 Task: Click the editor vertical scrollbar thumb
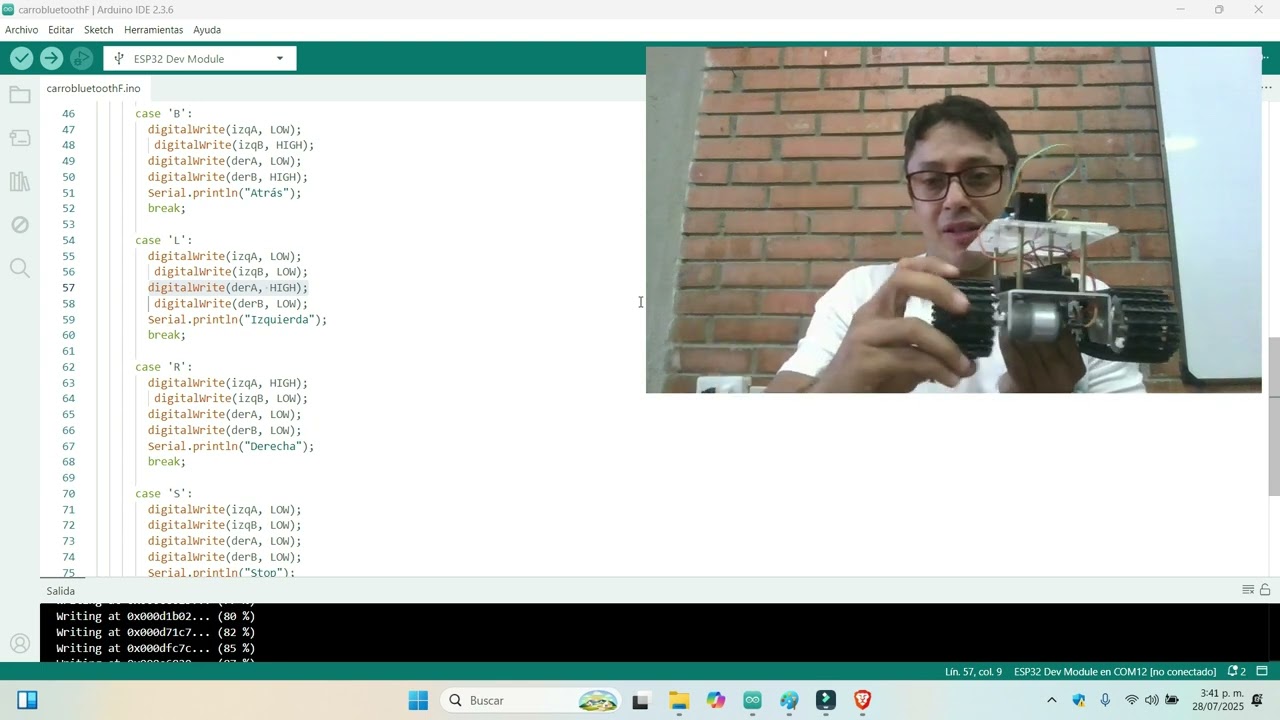coord(1274,416)
